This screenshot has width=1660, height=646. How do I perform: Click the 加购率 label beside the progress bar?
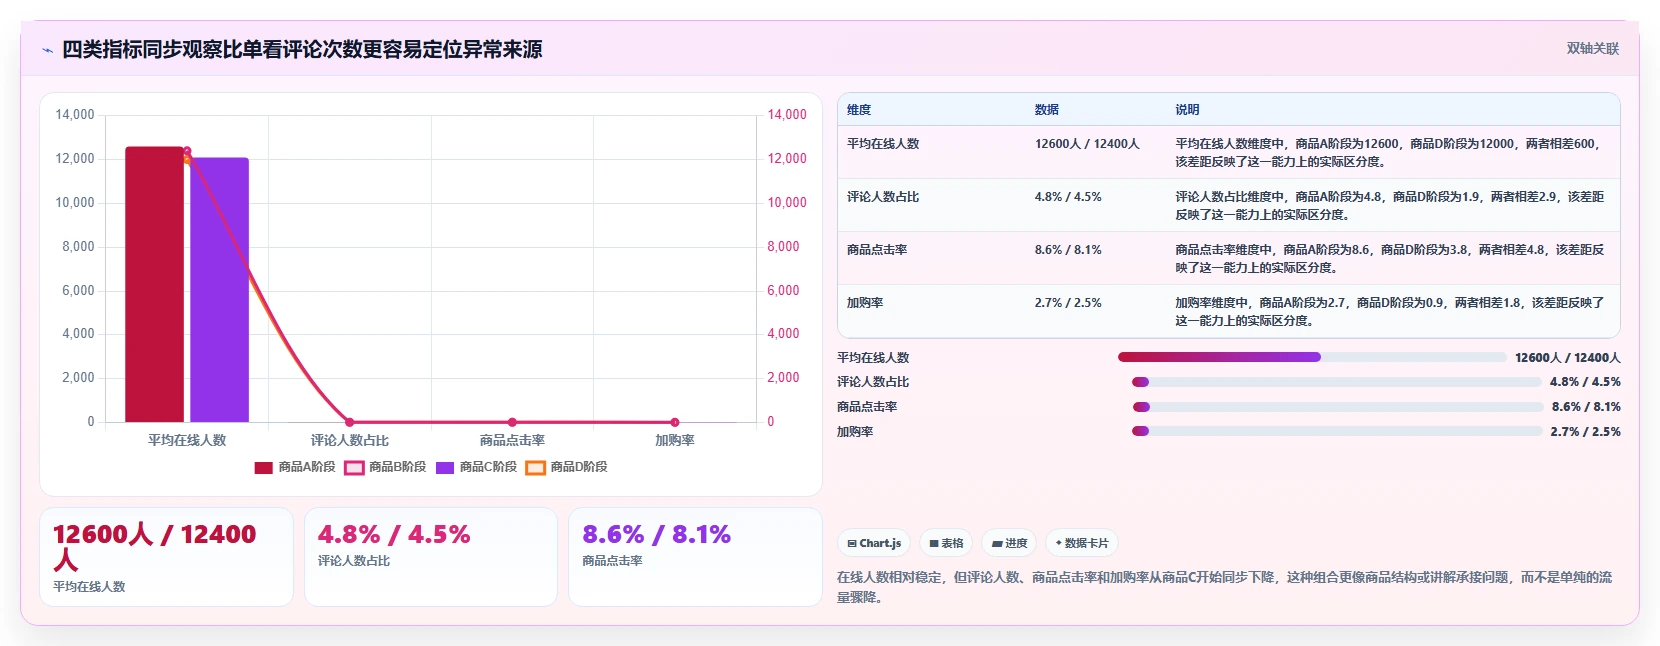coord(855,432)
